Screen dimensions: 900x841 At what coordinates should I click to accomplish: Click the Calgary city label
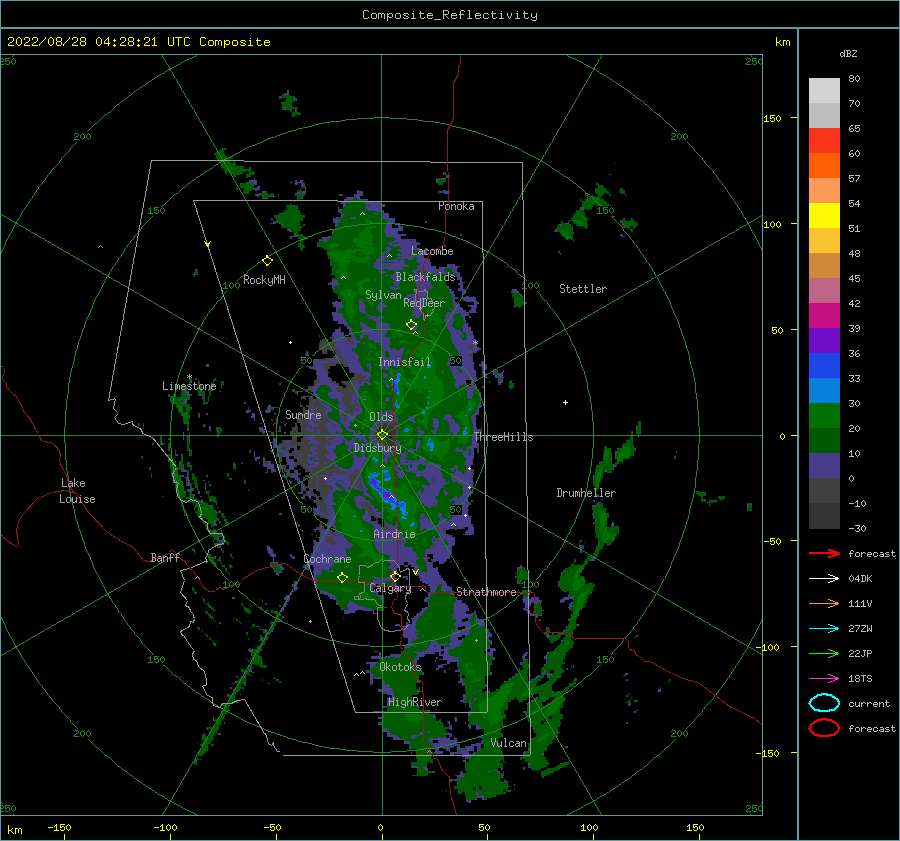[390, 588]
